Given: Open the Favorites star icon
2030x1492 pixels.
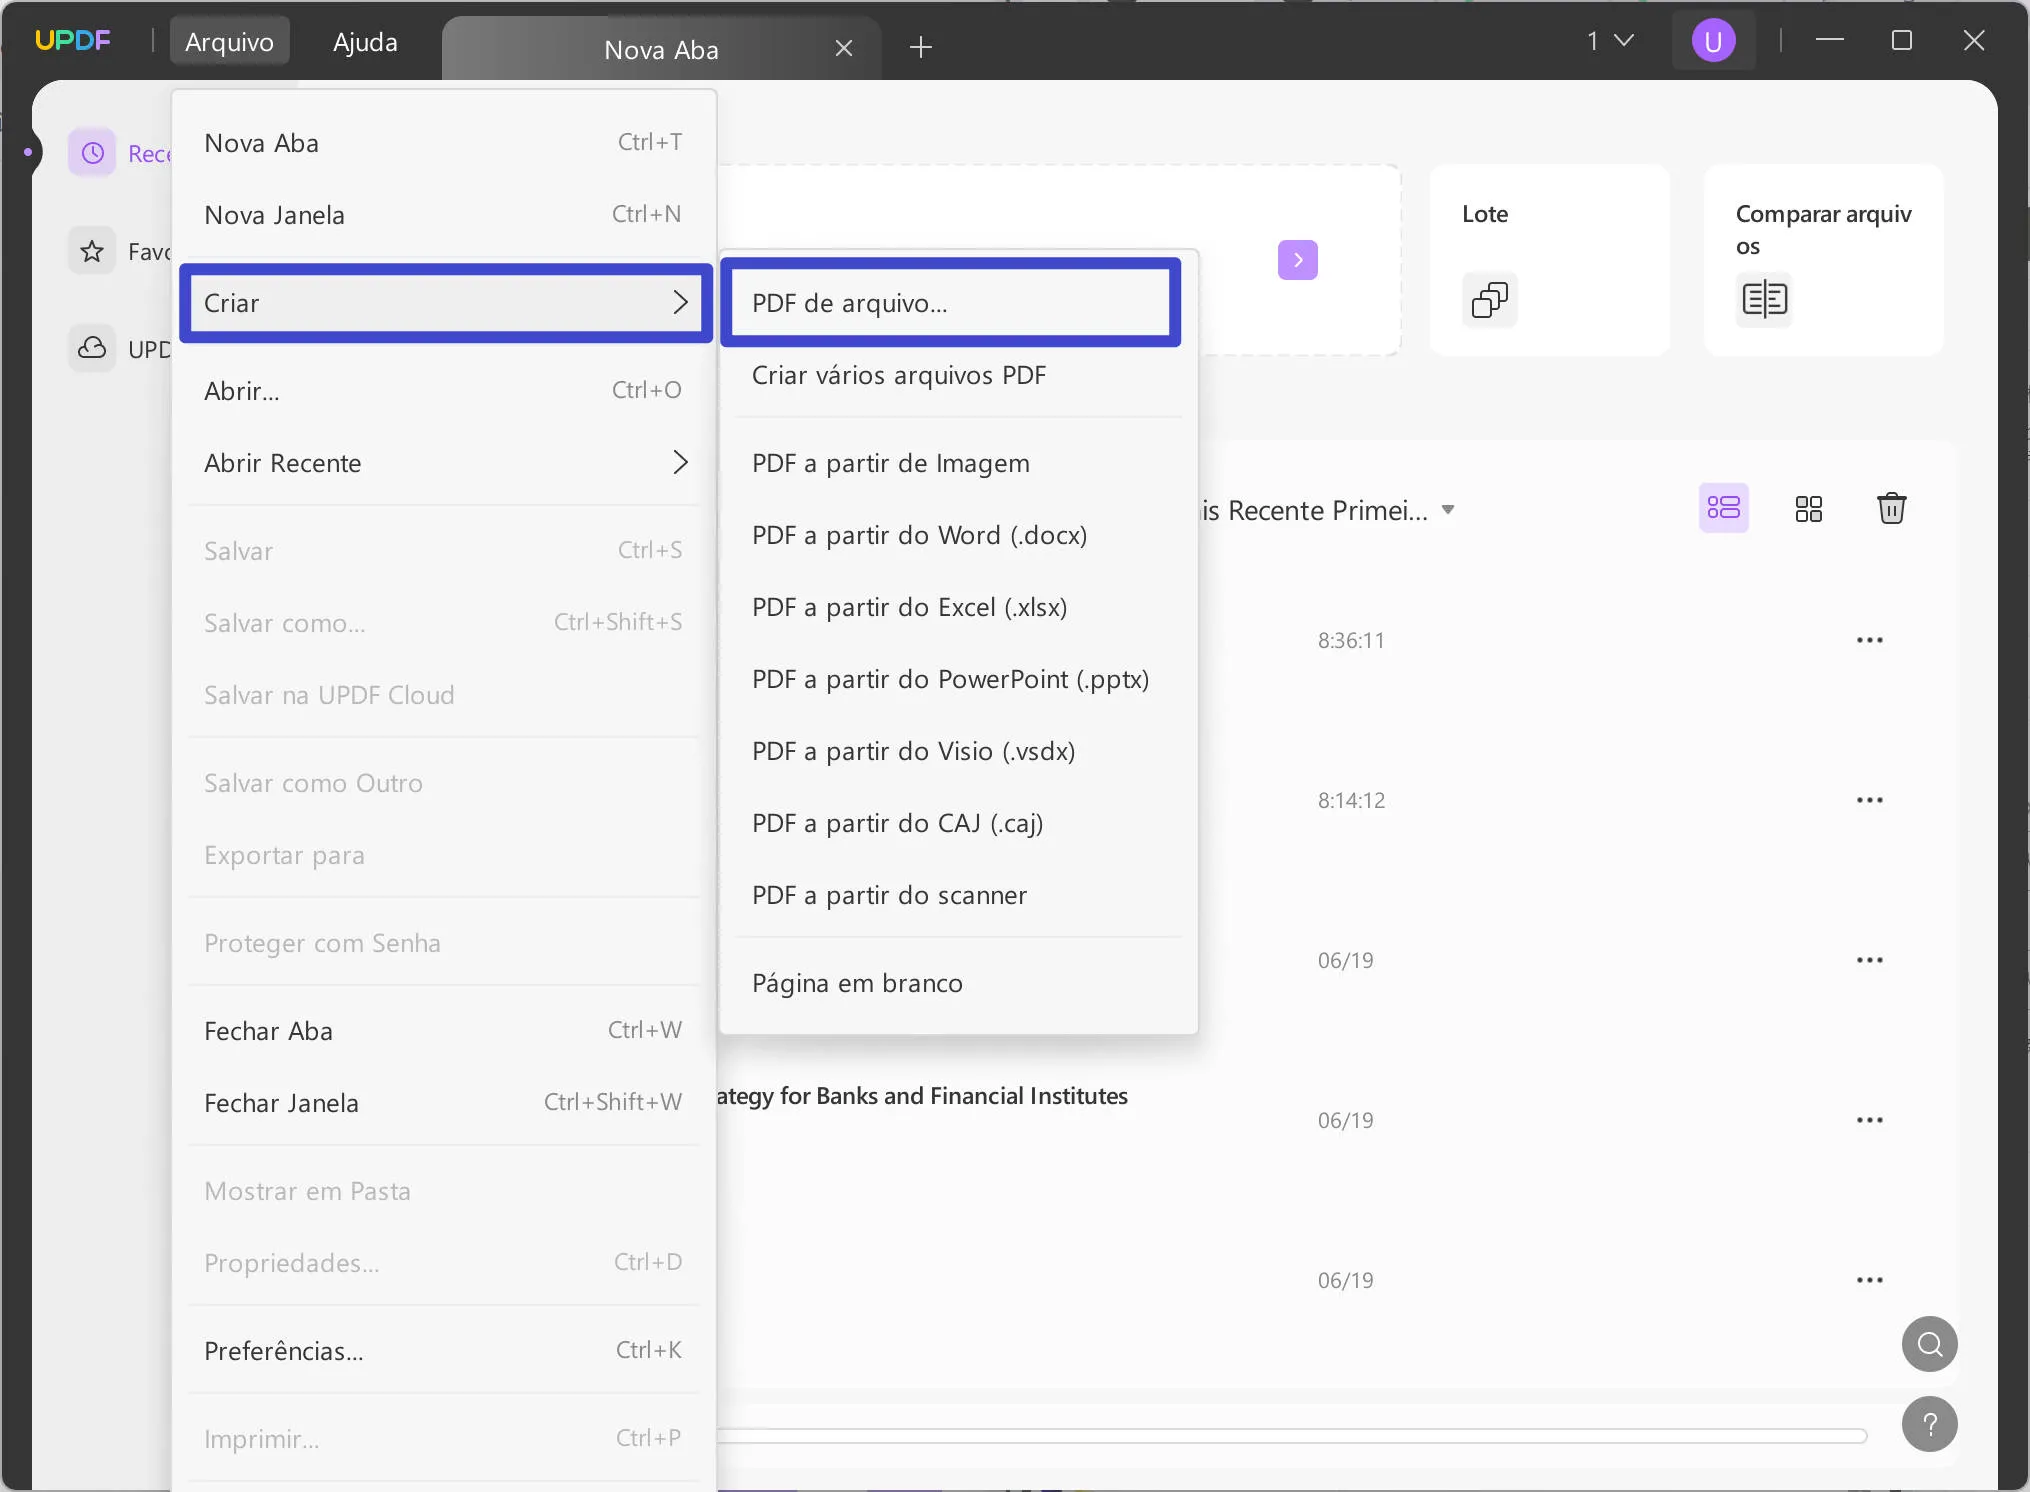Looking at the screenshot, I should click(92, 251).
